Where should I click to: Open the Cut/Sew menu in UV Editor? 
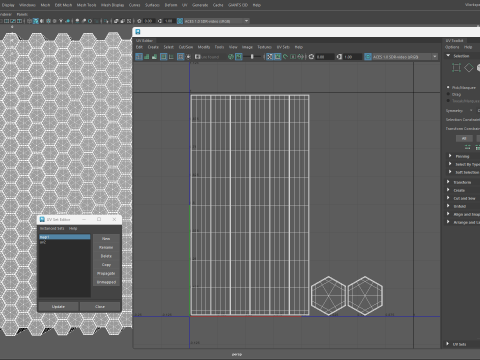(186, 47)
